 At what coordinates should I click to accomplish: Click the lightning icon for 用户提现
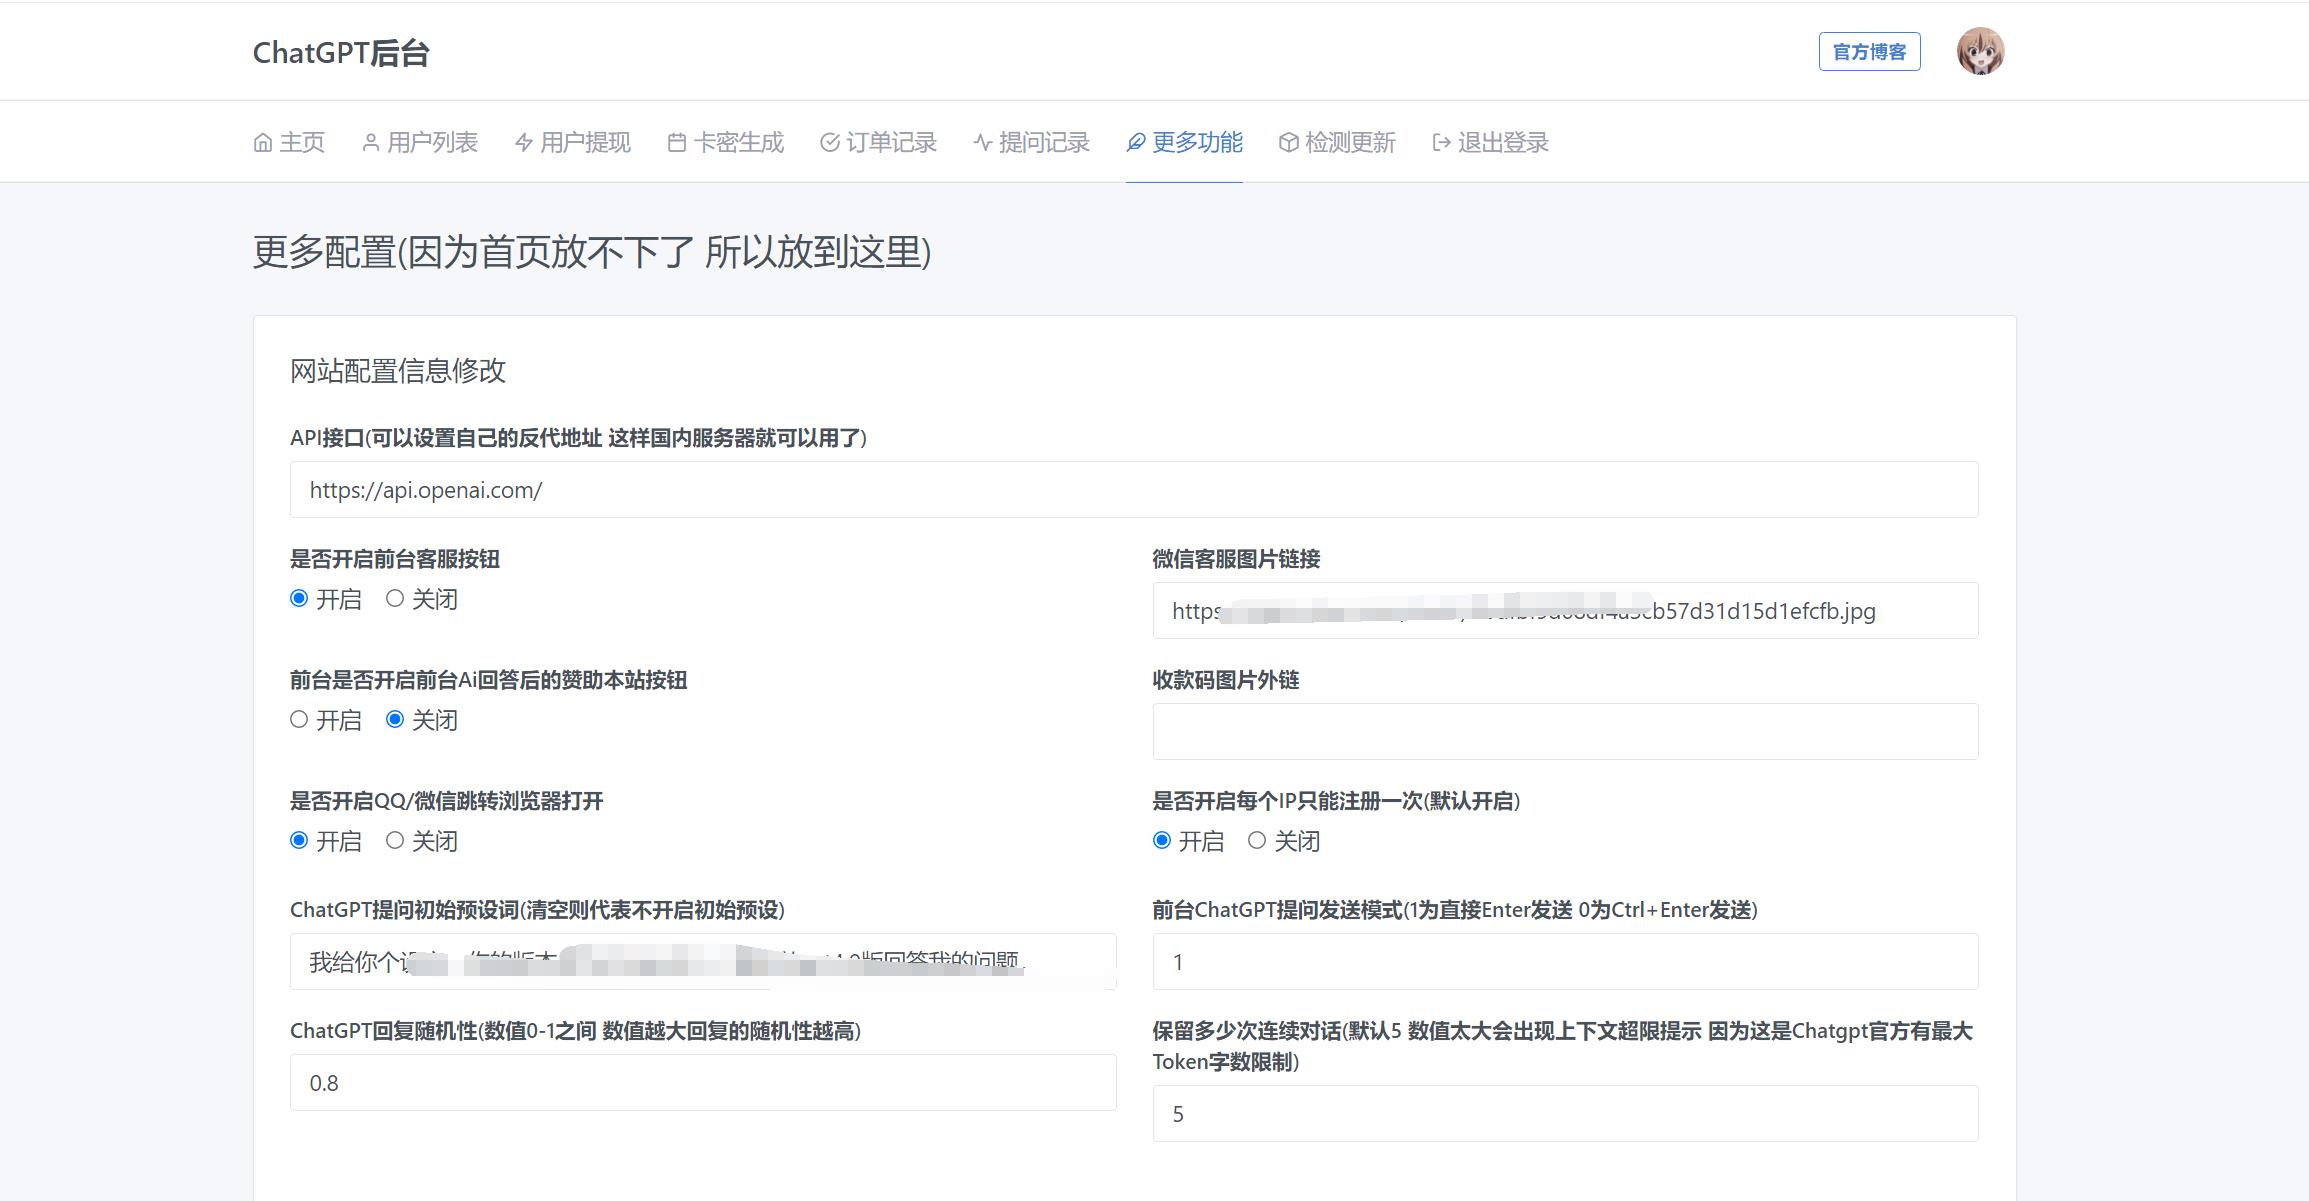523,143
